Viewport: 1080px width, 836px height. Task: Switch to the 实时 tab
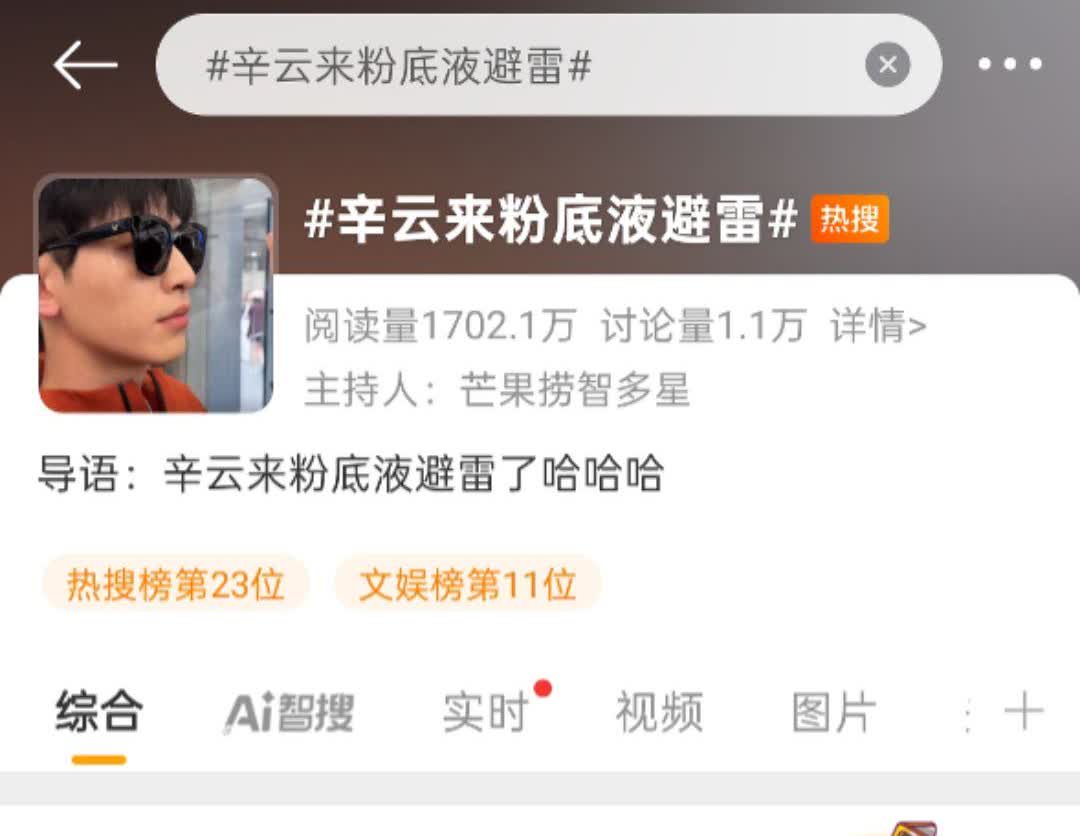[486, 712]
